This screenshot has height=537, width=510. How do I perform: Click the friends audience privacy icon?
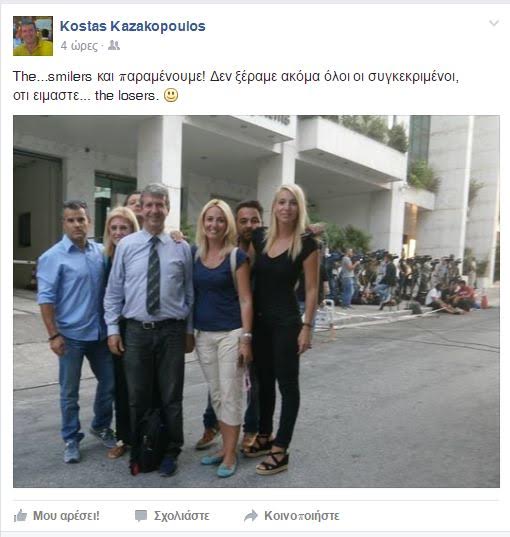tap(114, 45)
